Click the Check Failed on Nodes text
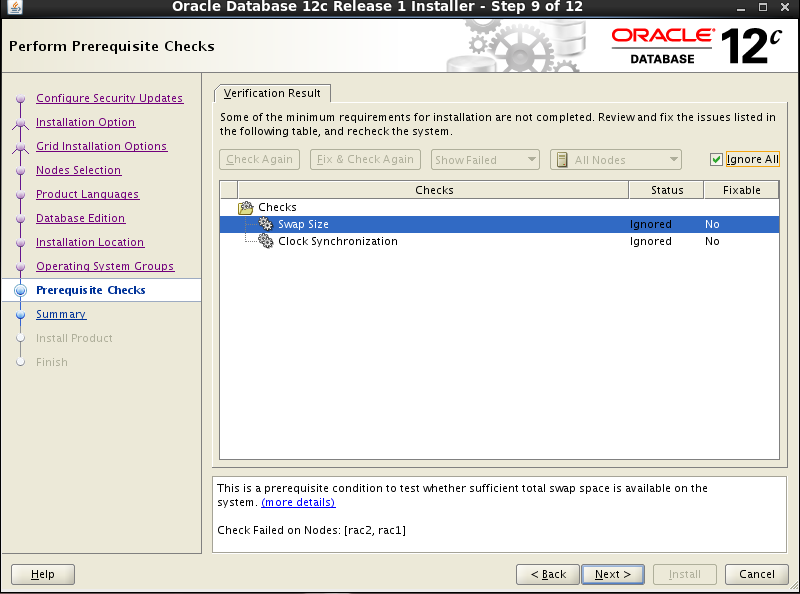 311,530
